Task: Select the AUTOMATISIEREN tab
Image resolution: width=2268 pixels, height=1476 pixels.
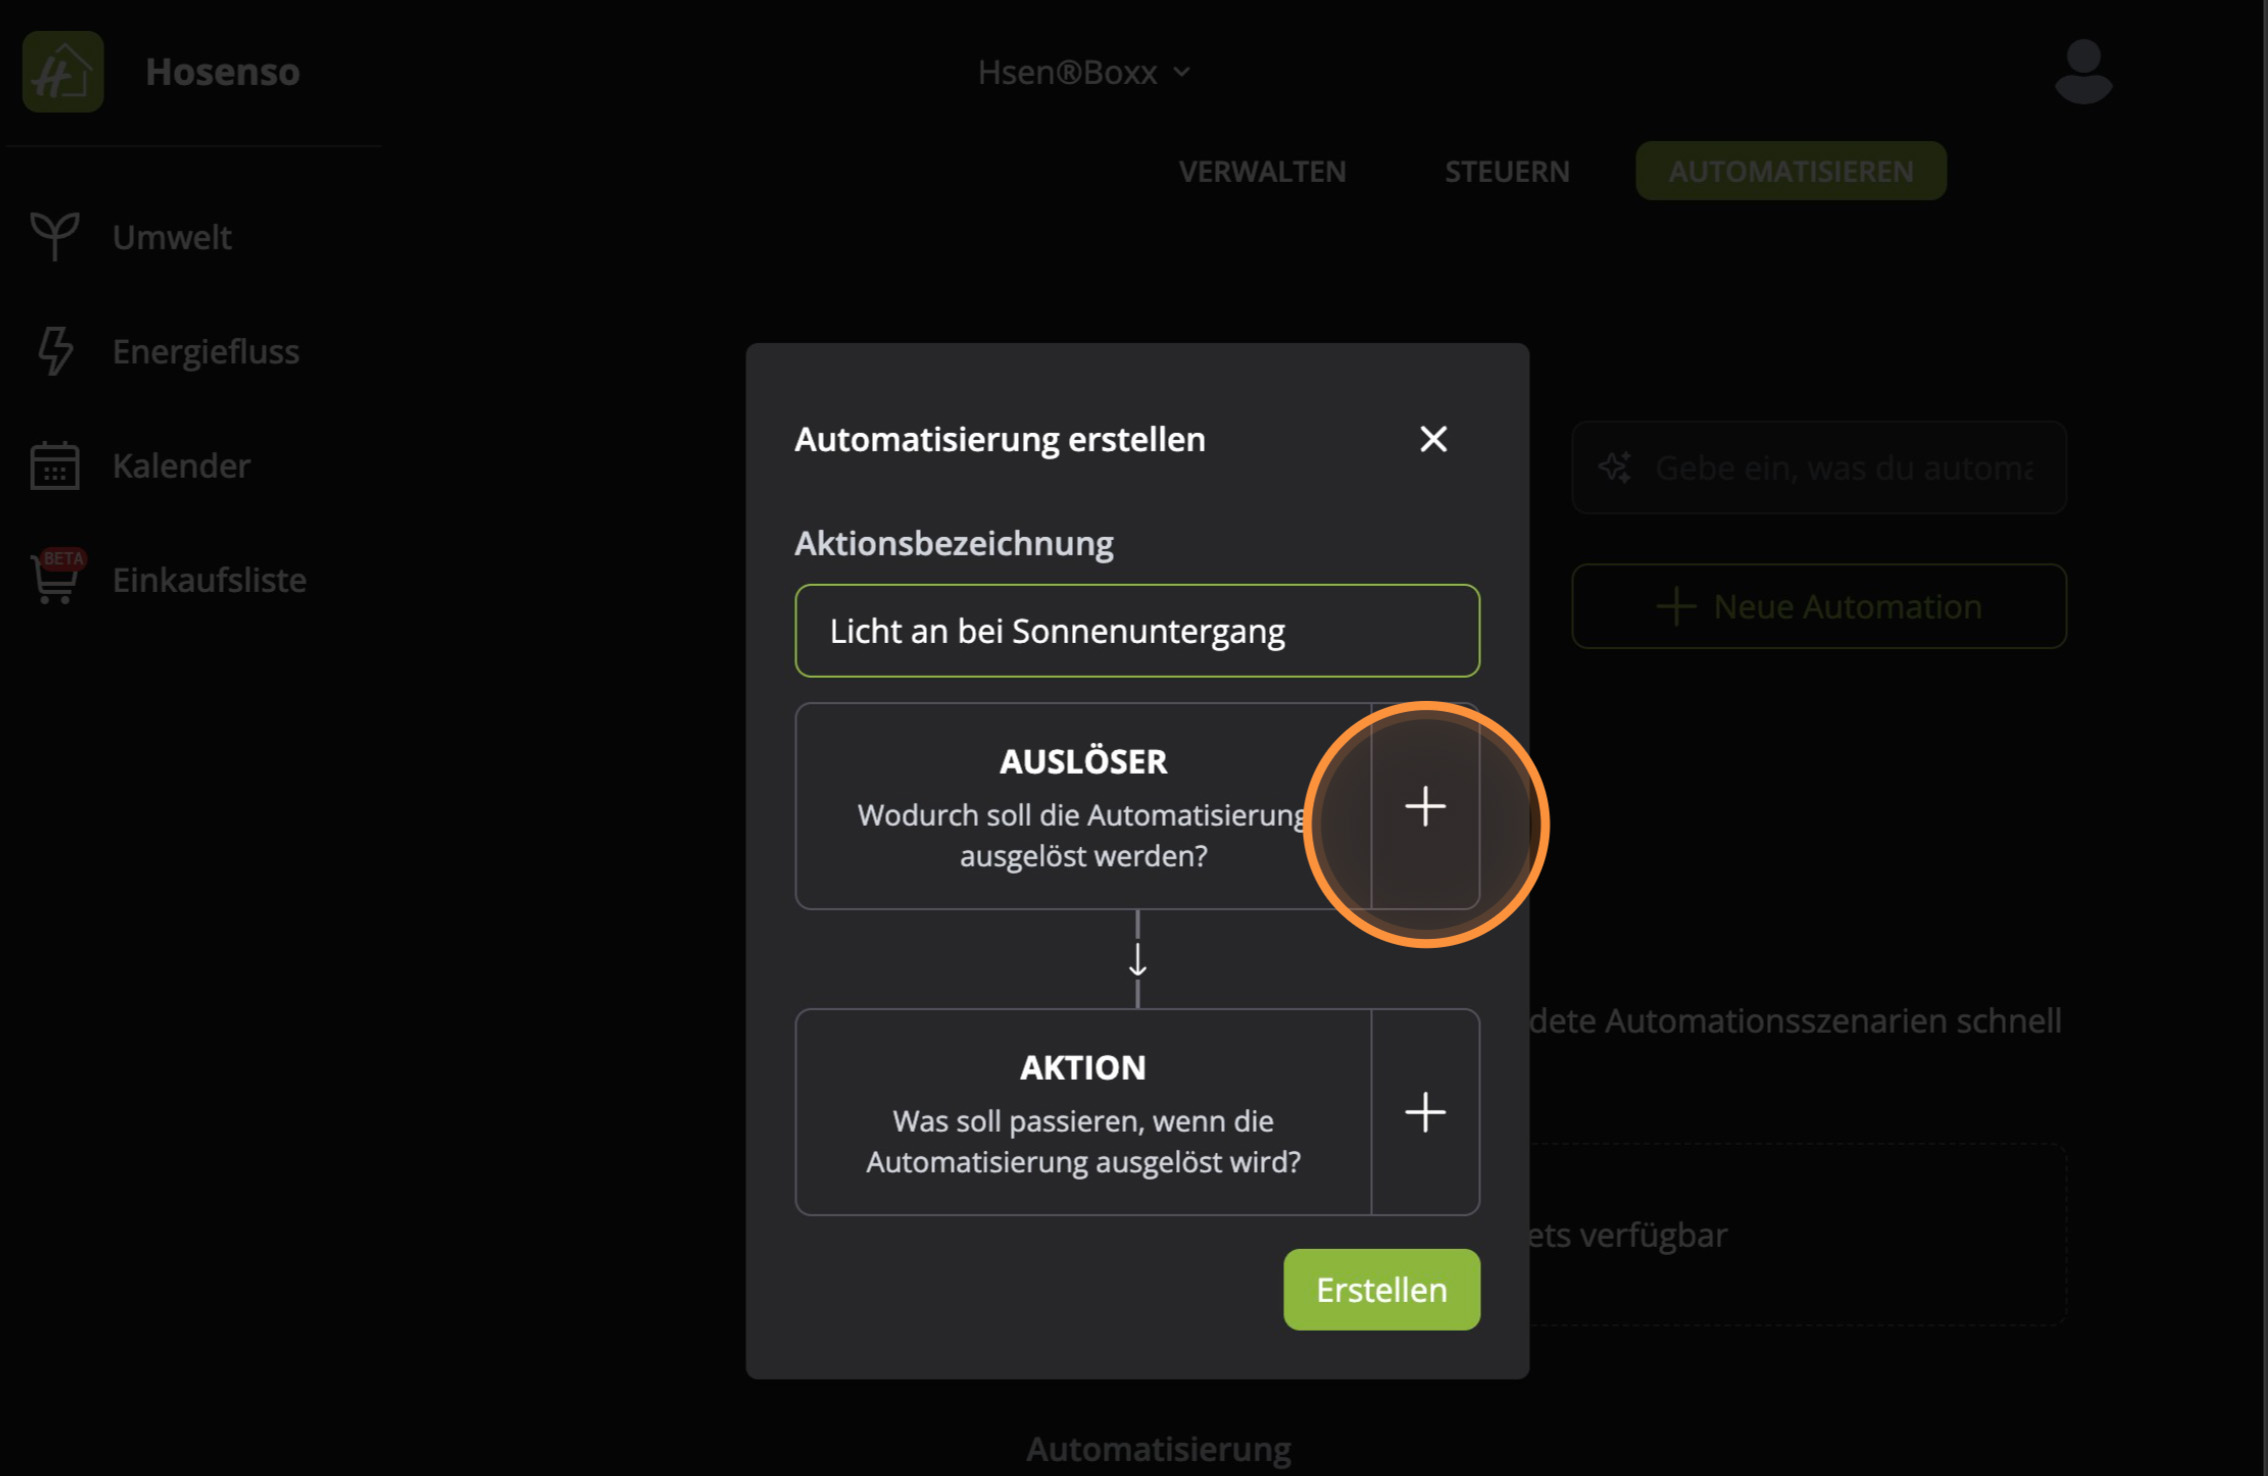Action: [1790, 171]
